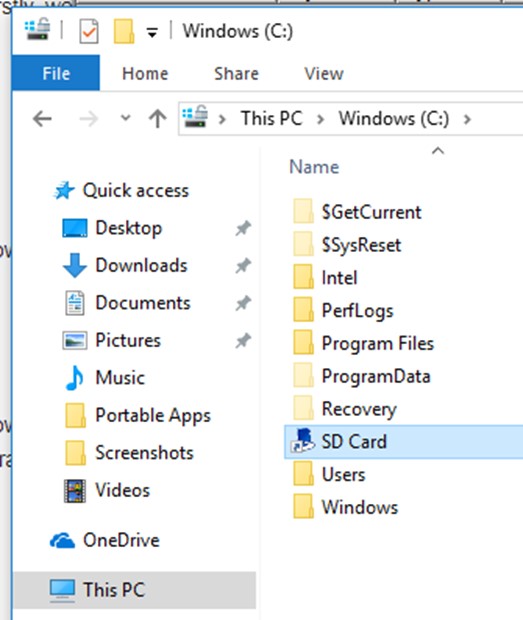Select the Intel folder

coord(339,278)
